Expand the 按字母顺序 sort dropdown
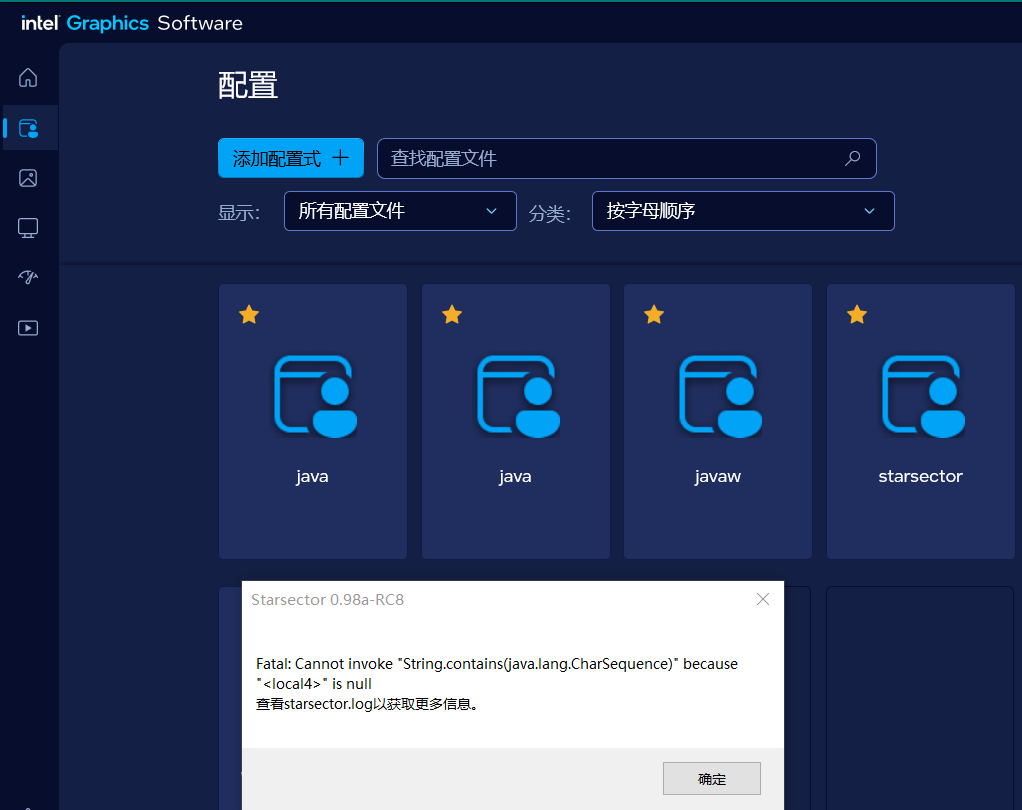This screenshot has width=1022, height=810. coord(743,211)
